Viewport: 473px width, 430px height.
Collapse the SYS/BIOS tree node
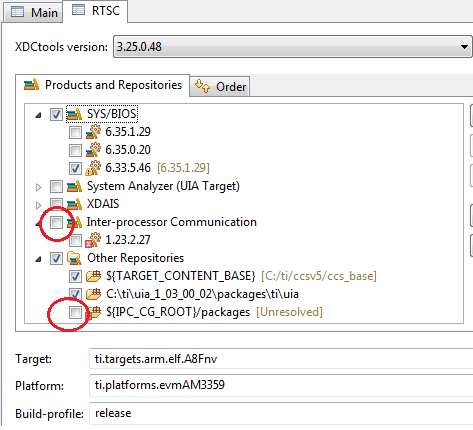coord(38,115)
